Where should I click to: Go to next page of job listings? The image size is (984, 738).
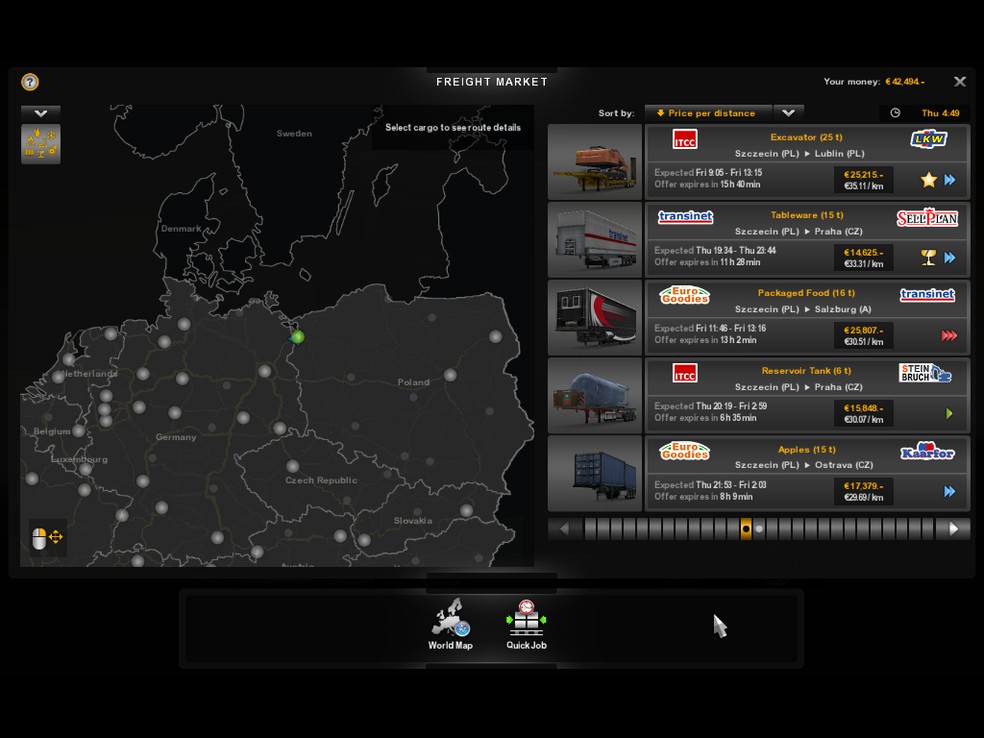pos(954,529)
